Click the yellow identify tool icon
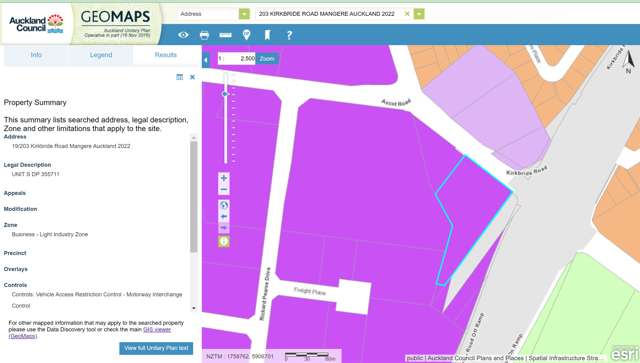640x363 pixels. pyautogui.click(x=224, y=241)
